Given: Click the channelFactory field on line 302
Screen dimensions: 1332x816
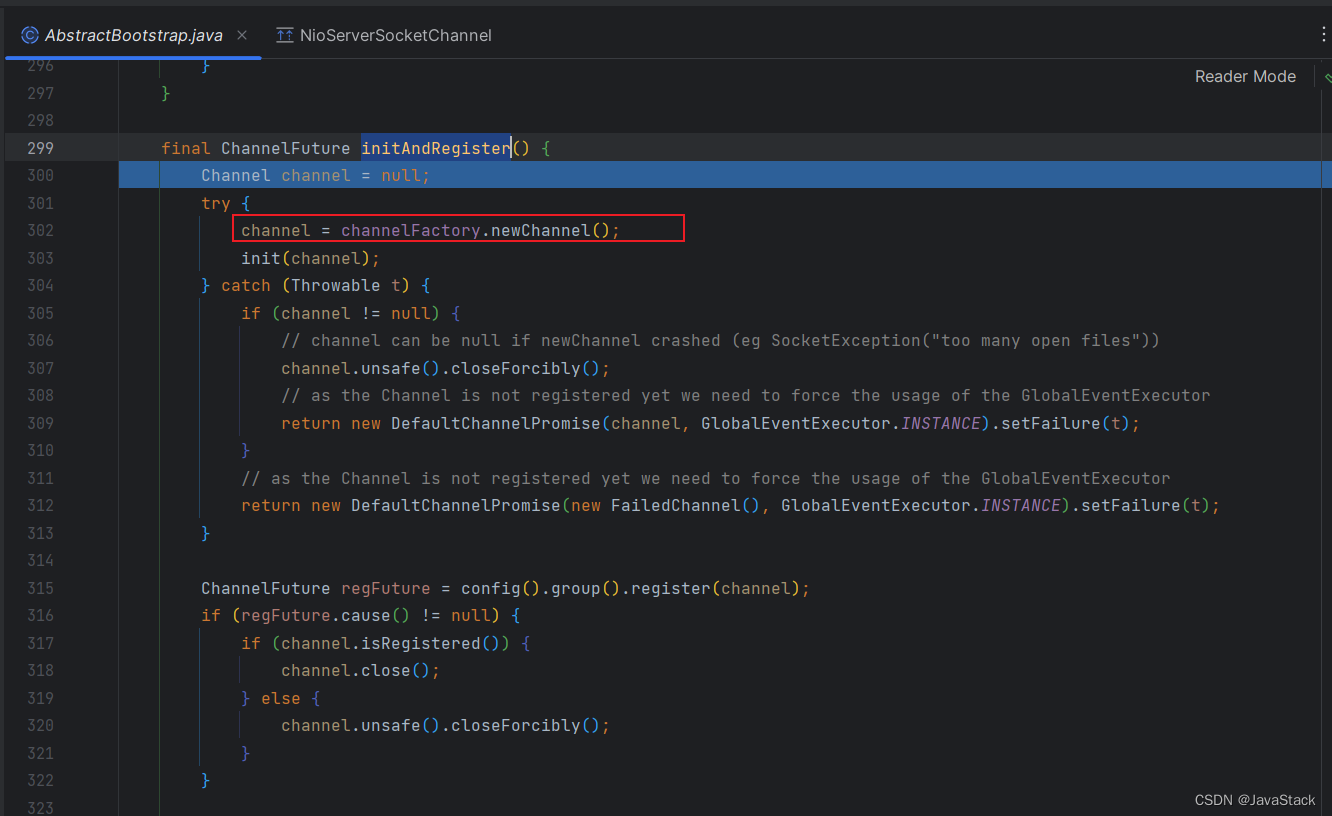Looking at the screenshot, I should coord(410,230).
